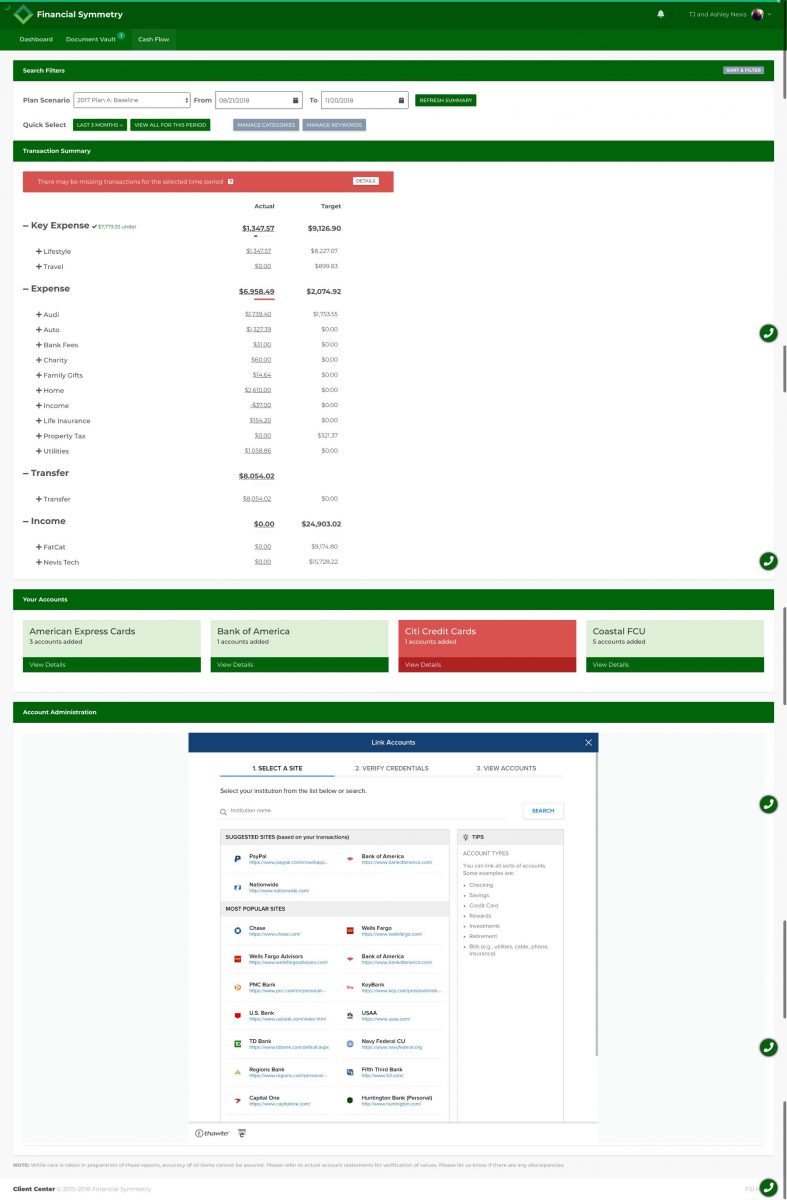Collapse the Income section
787x1200 pixels.
click(x=26, y=522)
